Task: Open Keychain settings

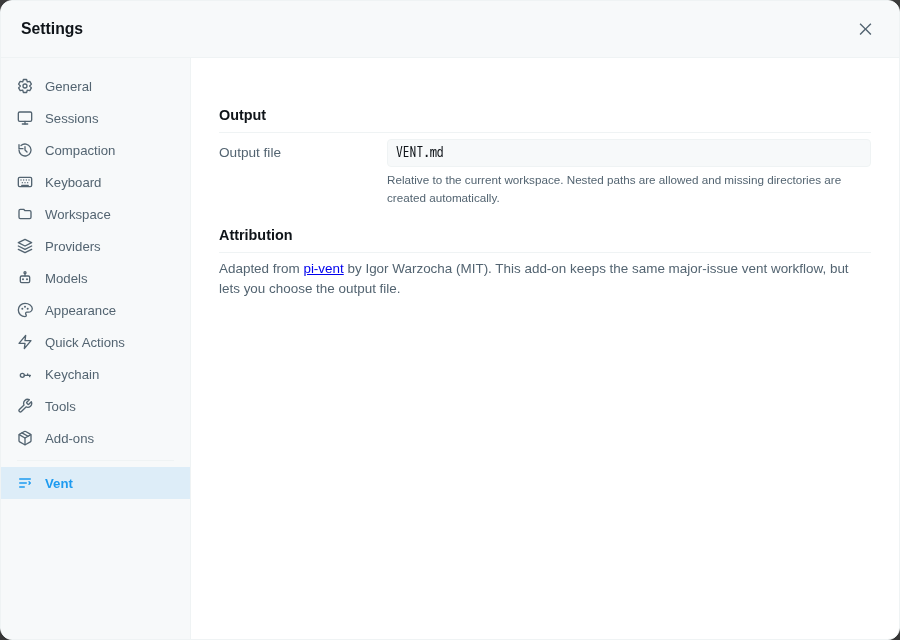Action: tap(95, 375)
